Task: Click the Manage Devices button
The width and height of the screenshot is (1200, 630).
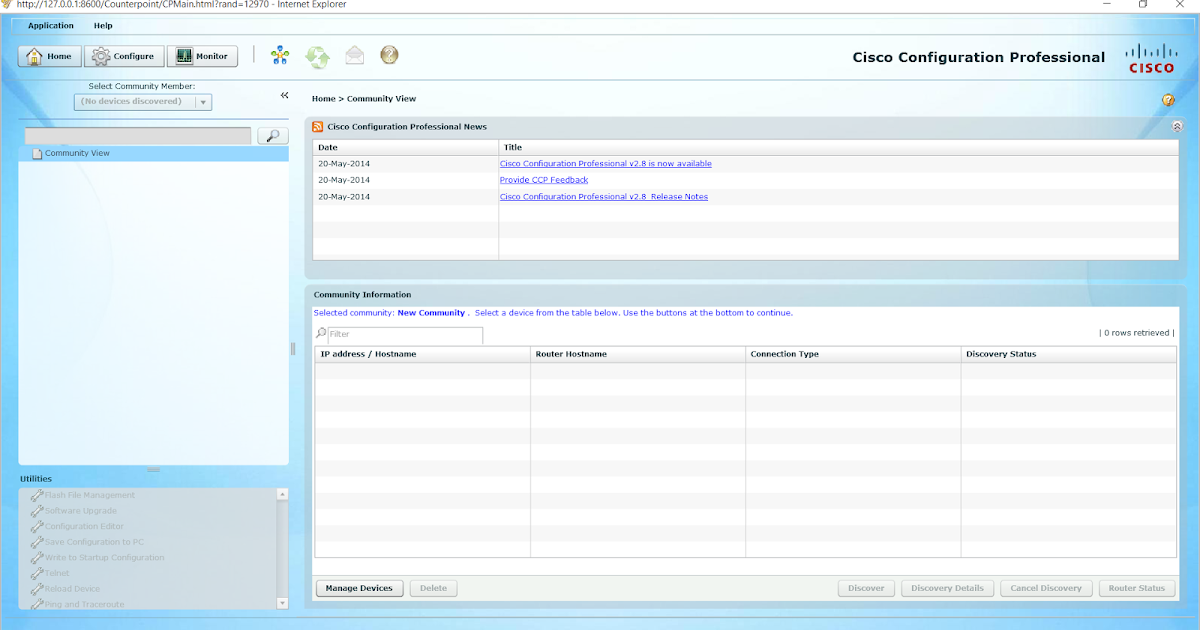Action: pos(360,588)
